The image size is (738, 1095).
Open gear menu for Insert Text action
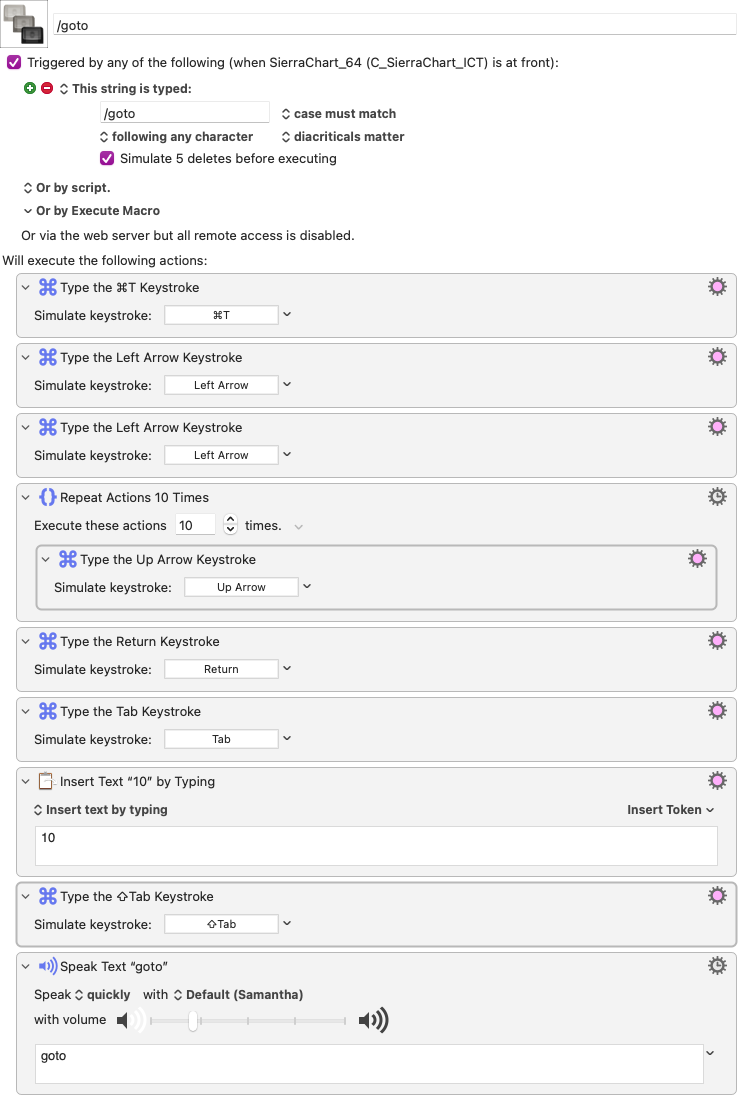tap(717, 781)
